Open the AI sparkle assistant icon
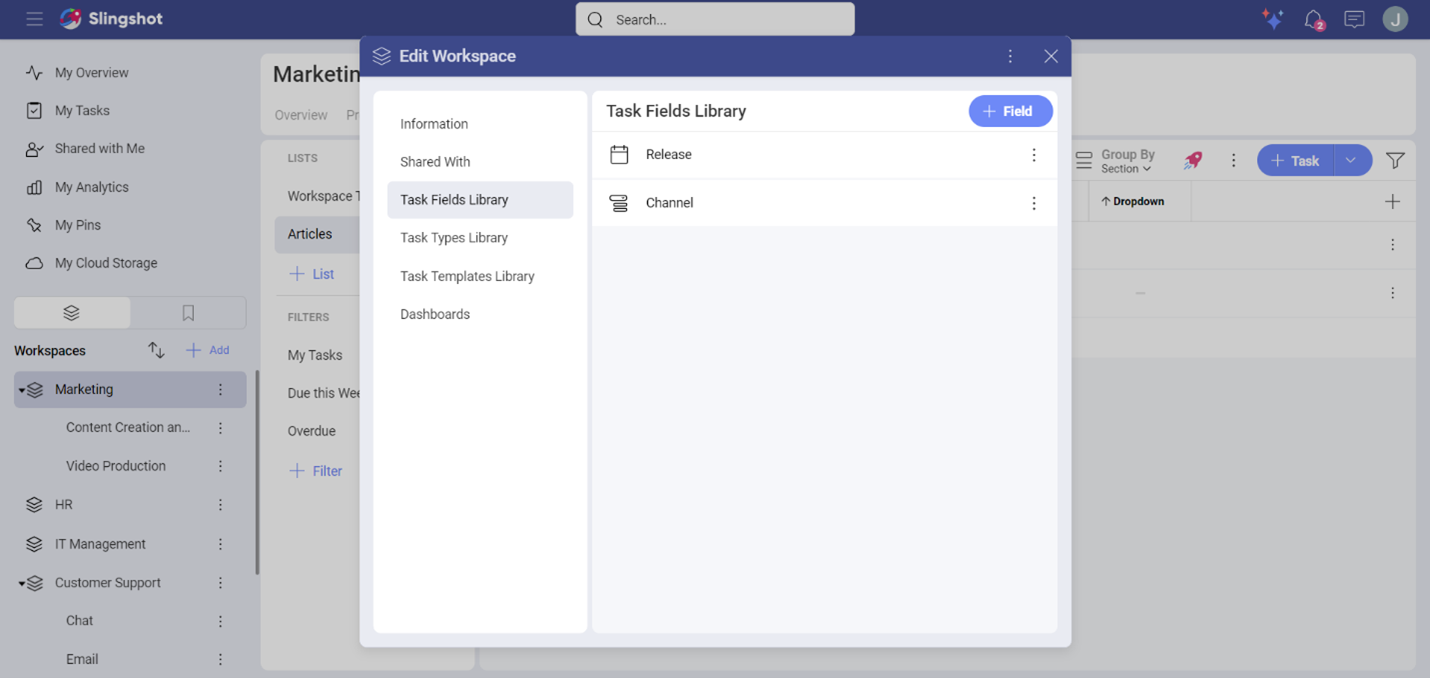 coord(1272,19)
